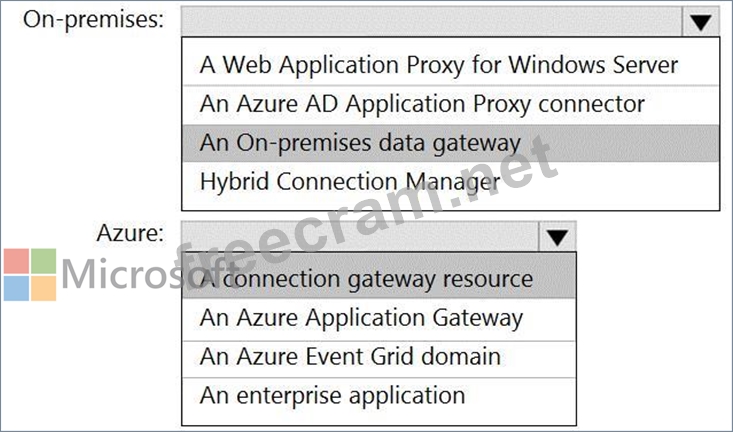733x432 pixels.
Task: Select Hybrid Connection Manager option
Action: coord(451,182)
